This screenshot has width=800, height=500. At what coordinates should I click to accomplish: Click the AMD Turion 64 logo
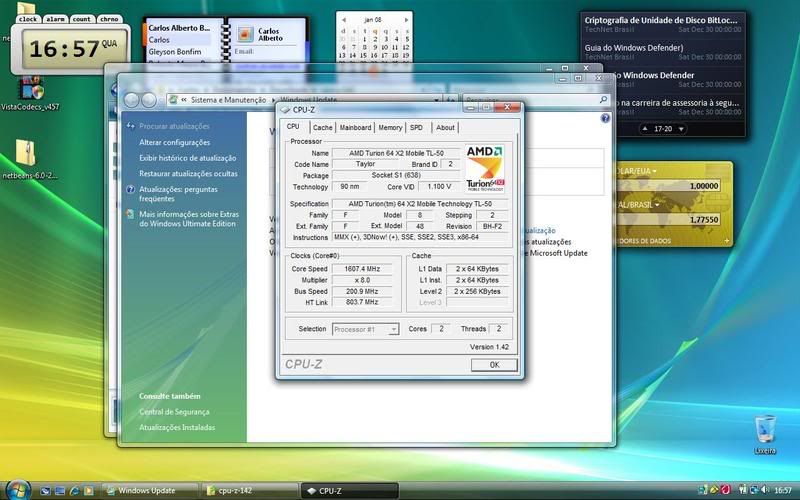(x=485, y=167)
